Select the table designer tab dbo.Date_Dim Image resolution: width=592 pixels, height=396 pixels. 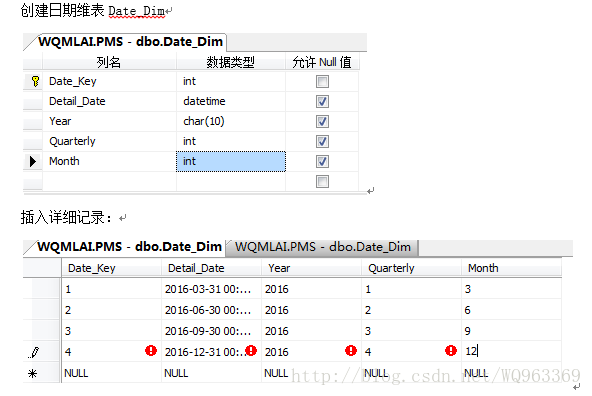pyautogui.click(x=131, y=42)
